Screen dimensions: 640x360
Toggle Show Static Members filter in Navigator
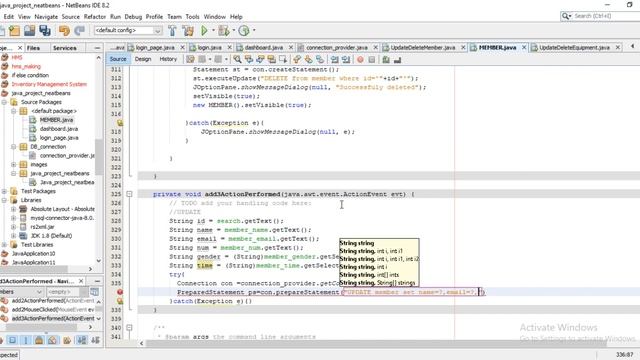(25, 340)
